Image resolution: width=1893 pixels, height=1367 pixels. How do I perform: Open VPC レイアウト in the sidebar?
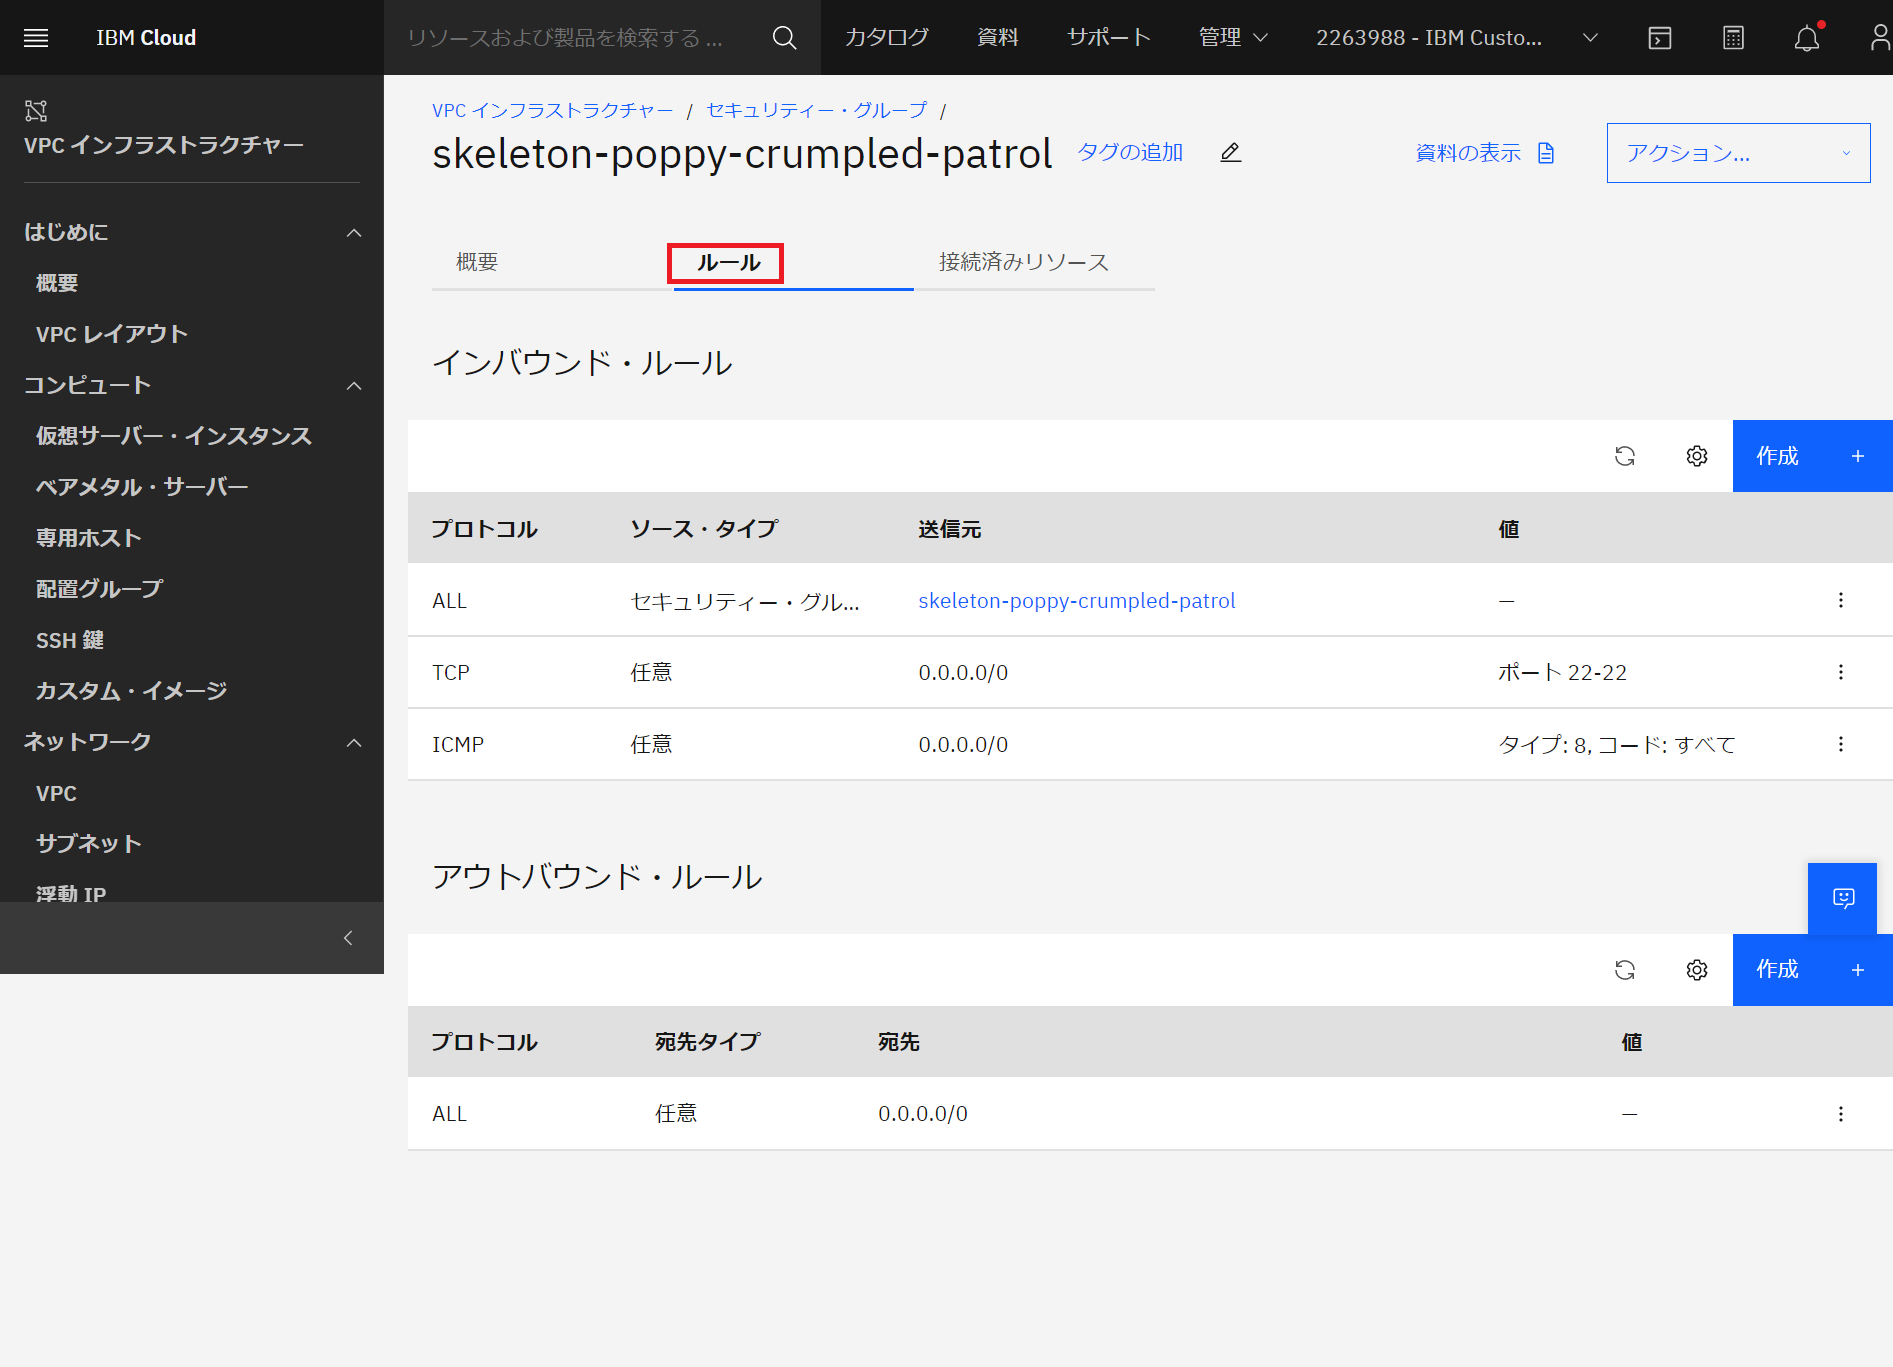(x=112, y=335)
